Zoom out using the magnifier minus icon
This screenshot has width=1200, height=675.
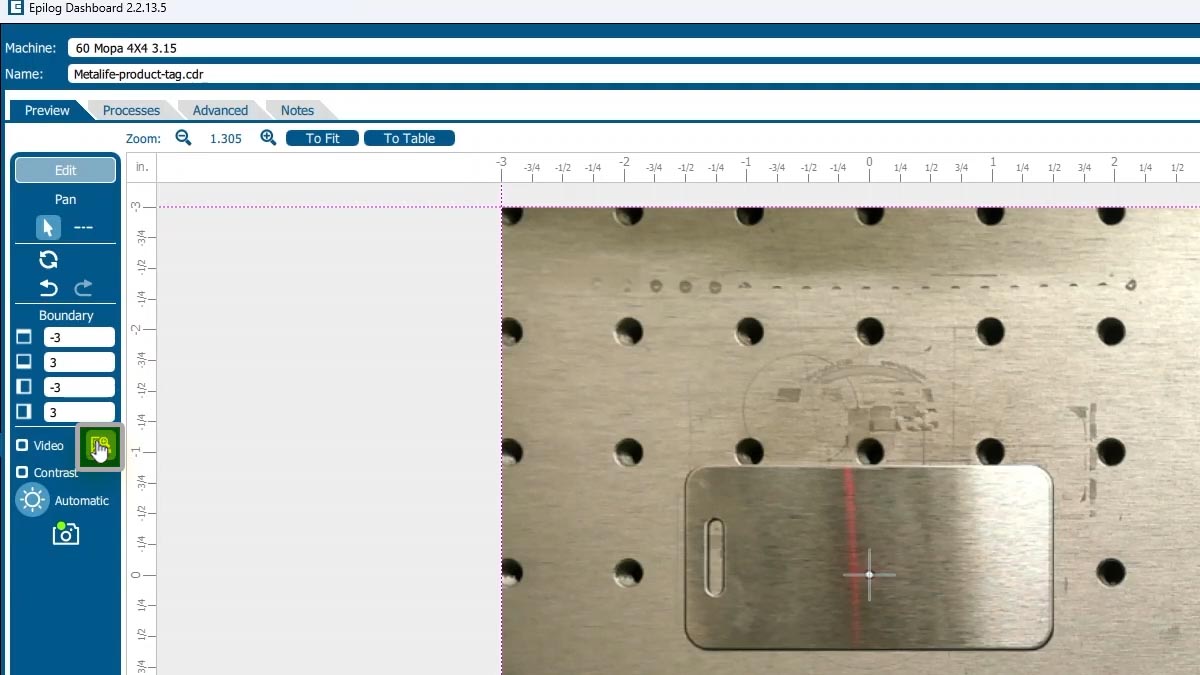click(183, 137)
